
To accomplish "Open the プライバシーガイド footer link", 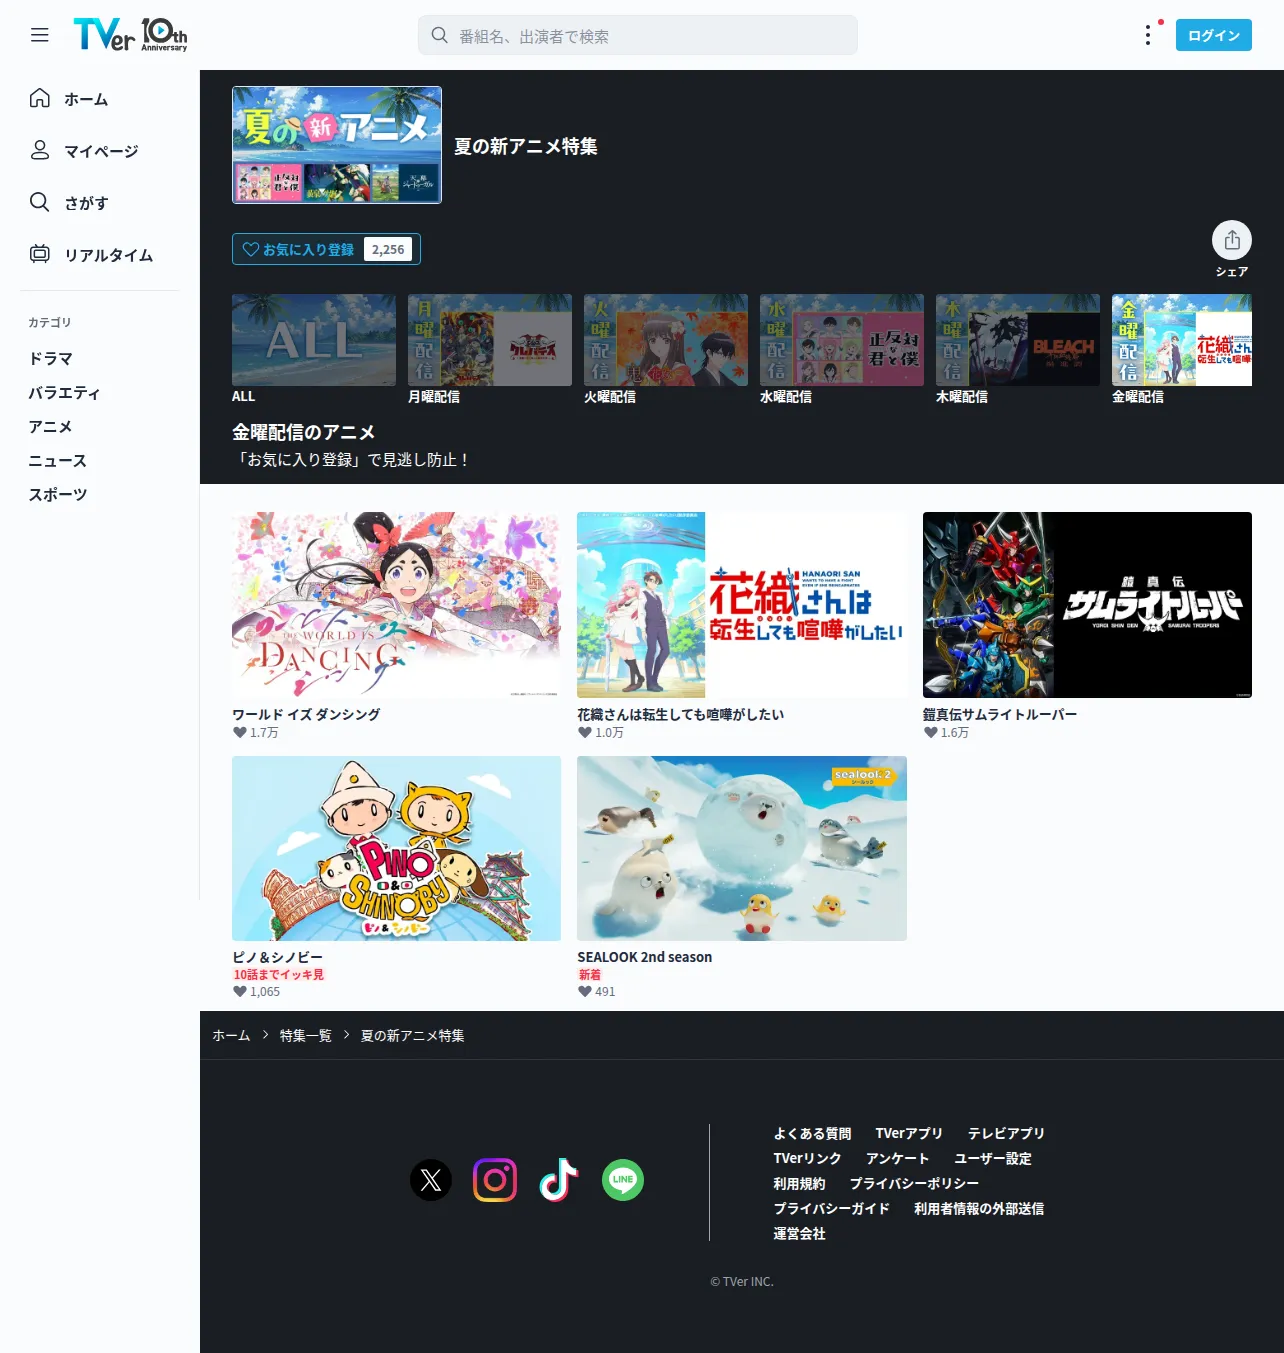I will pos(831,1208).
